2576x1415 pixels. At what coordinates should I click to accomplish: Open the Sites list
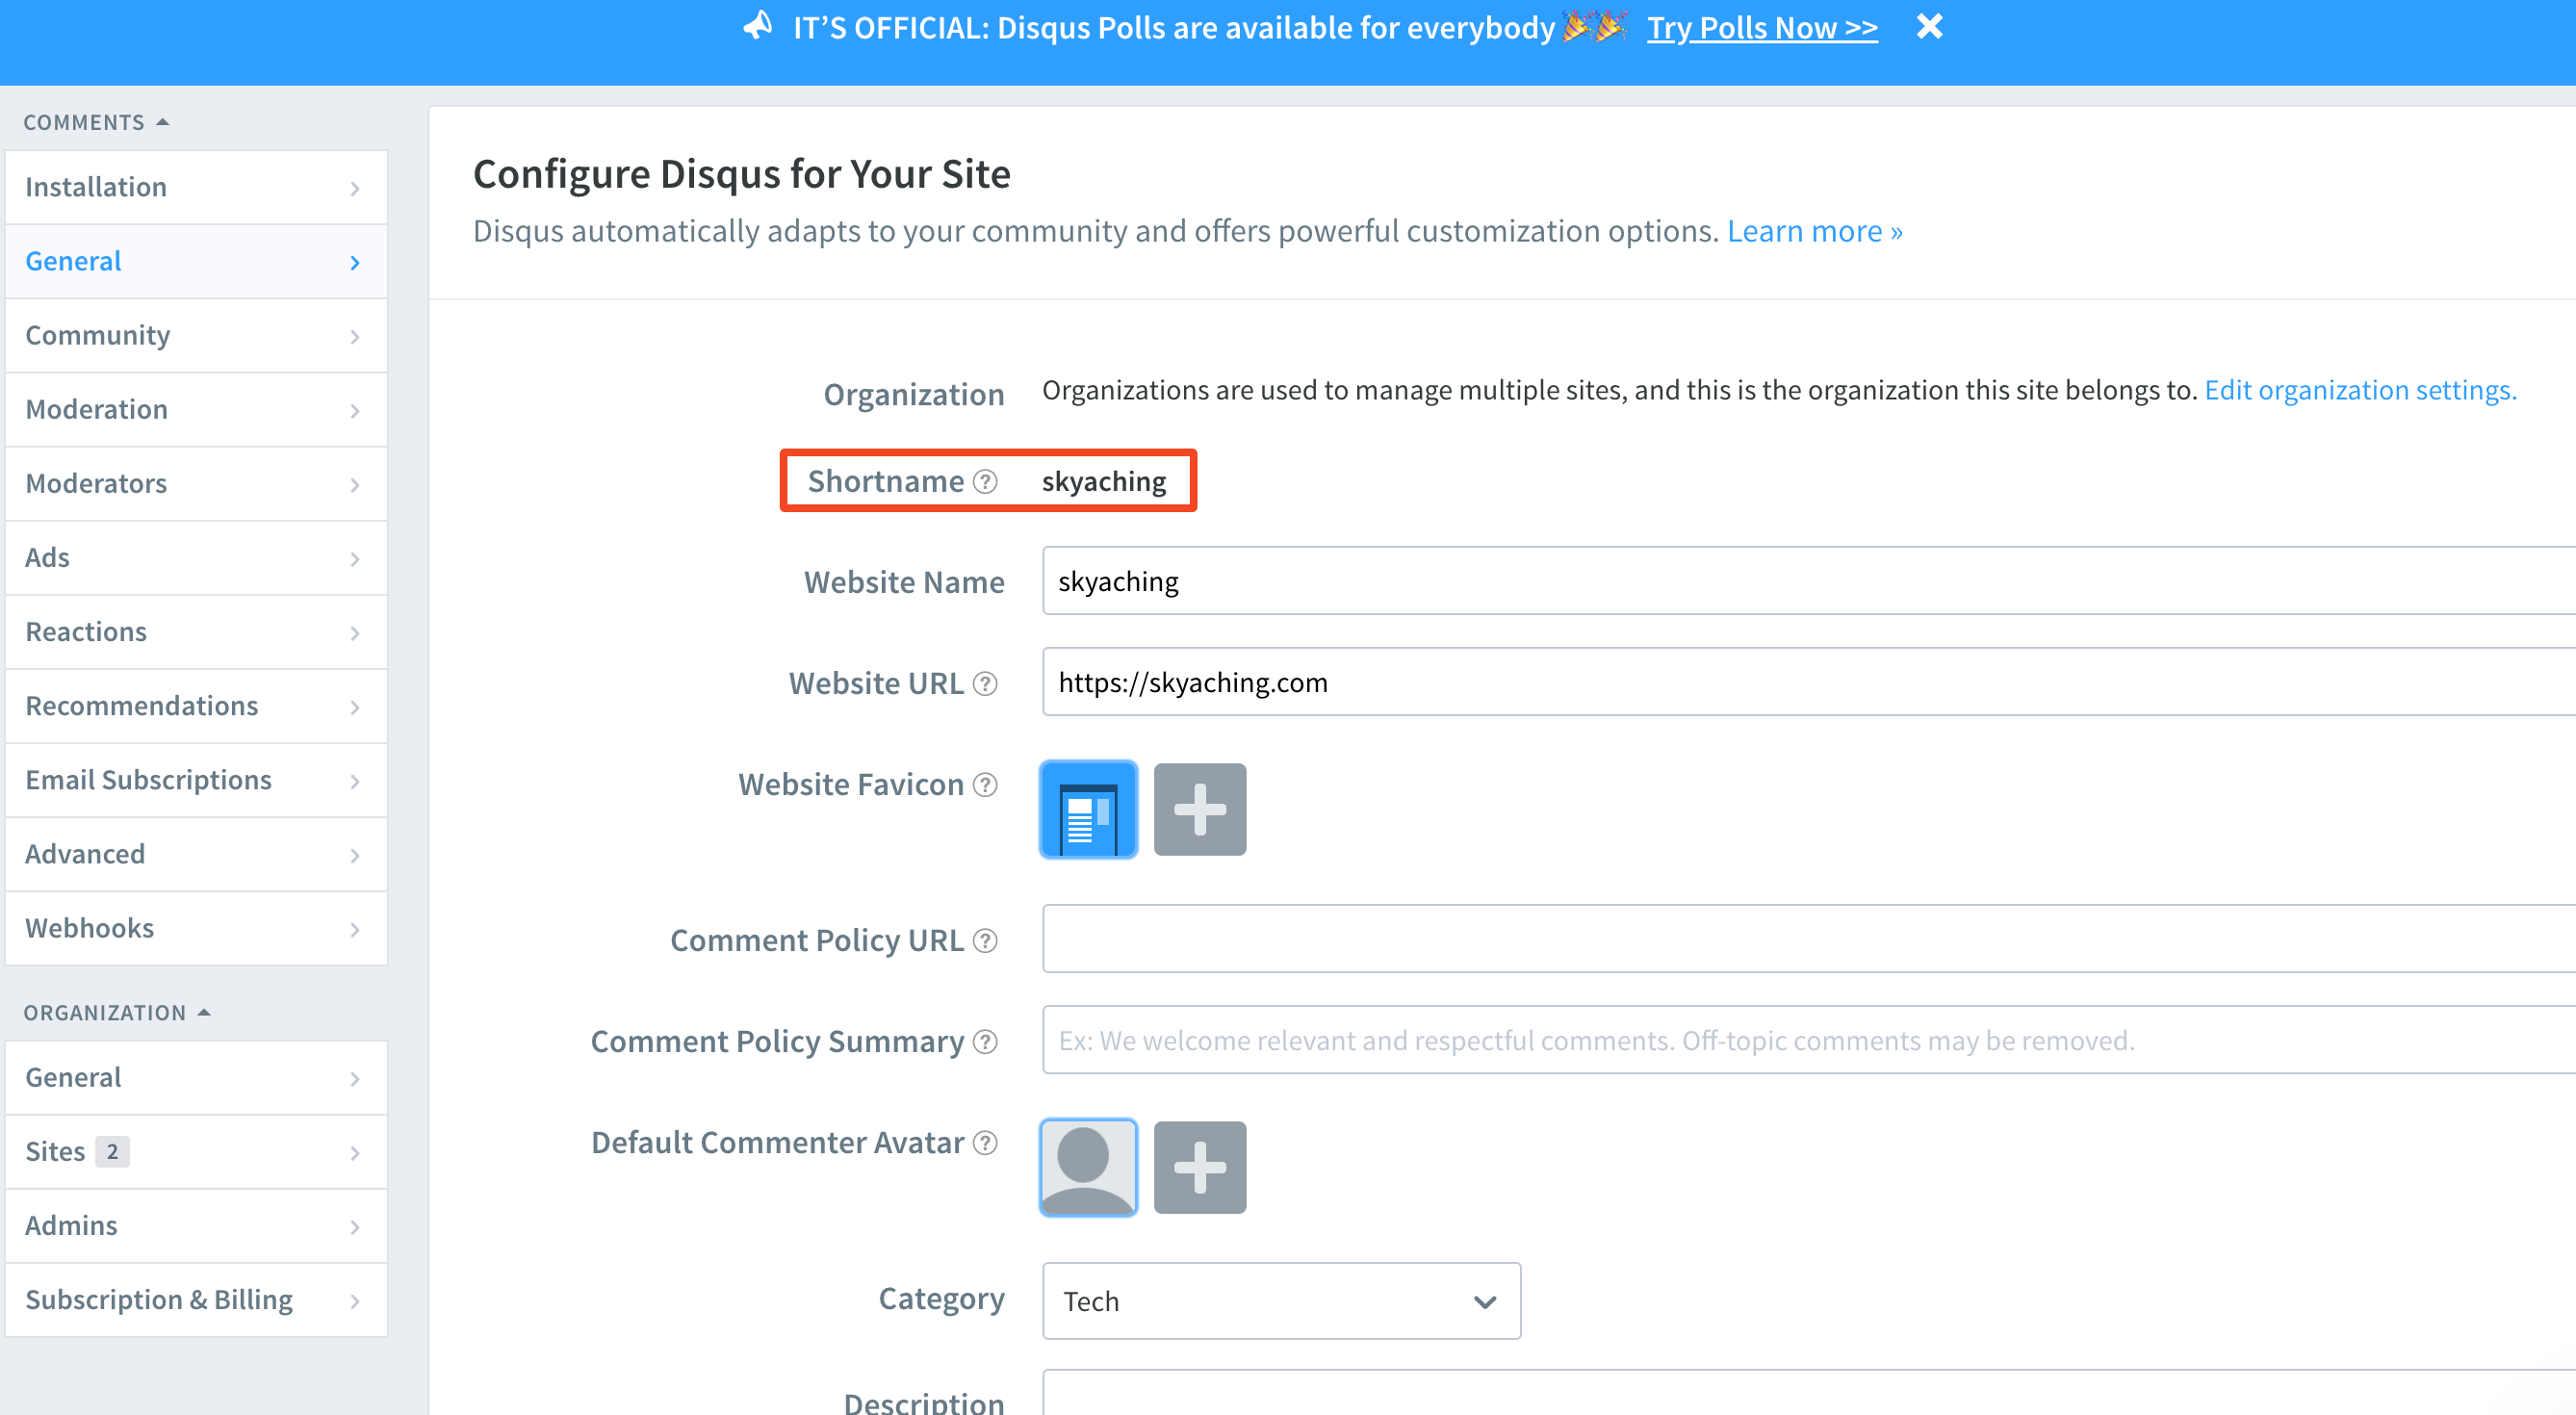point(196,1151)
